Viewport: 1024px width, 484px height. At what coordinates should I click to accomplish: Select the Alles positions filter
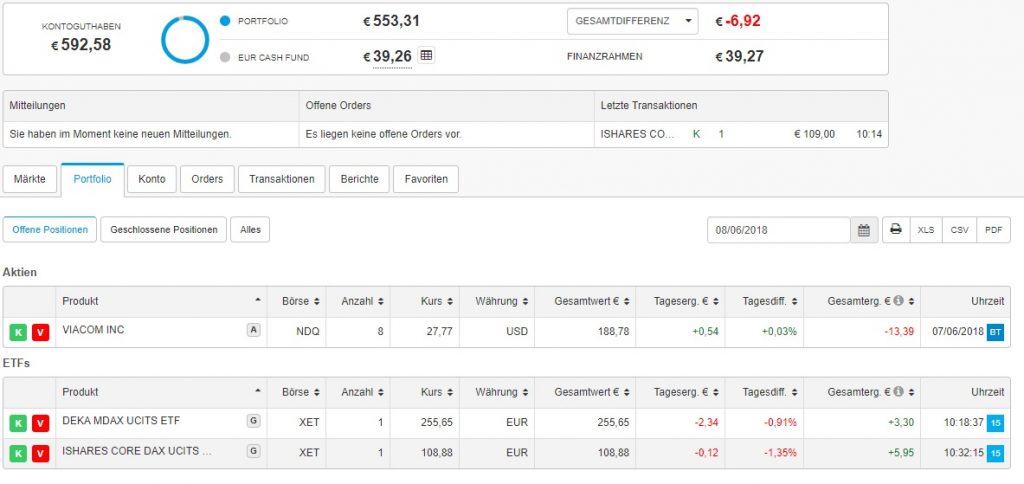click(x=250, y=230)
